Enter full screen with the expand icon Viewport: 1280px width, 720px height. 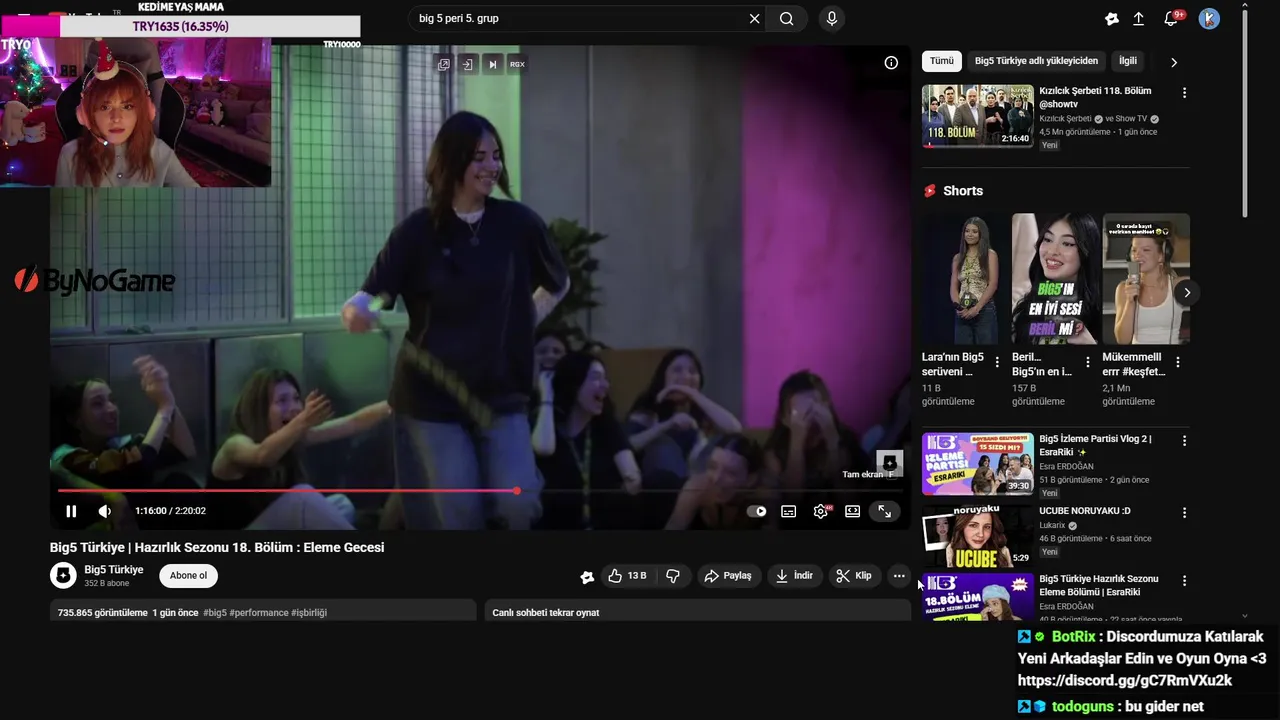point(884,511)
